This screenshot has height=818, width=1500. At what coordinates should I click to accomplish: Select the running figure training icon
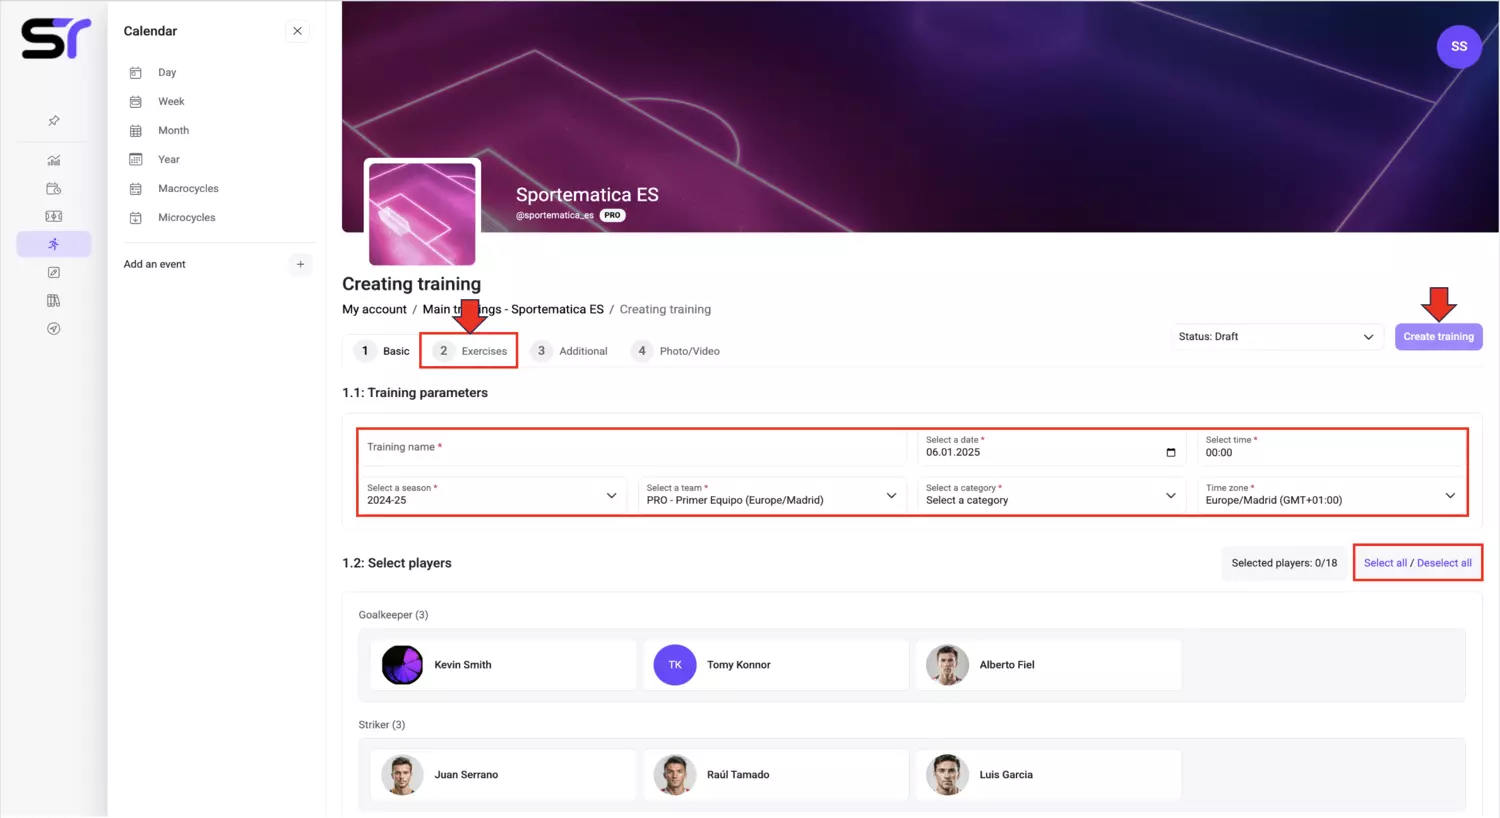coord(54,244)
